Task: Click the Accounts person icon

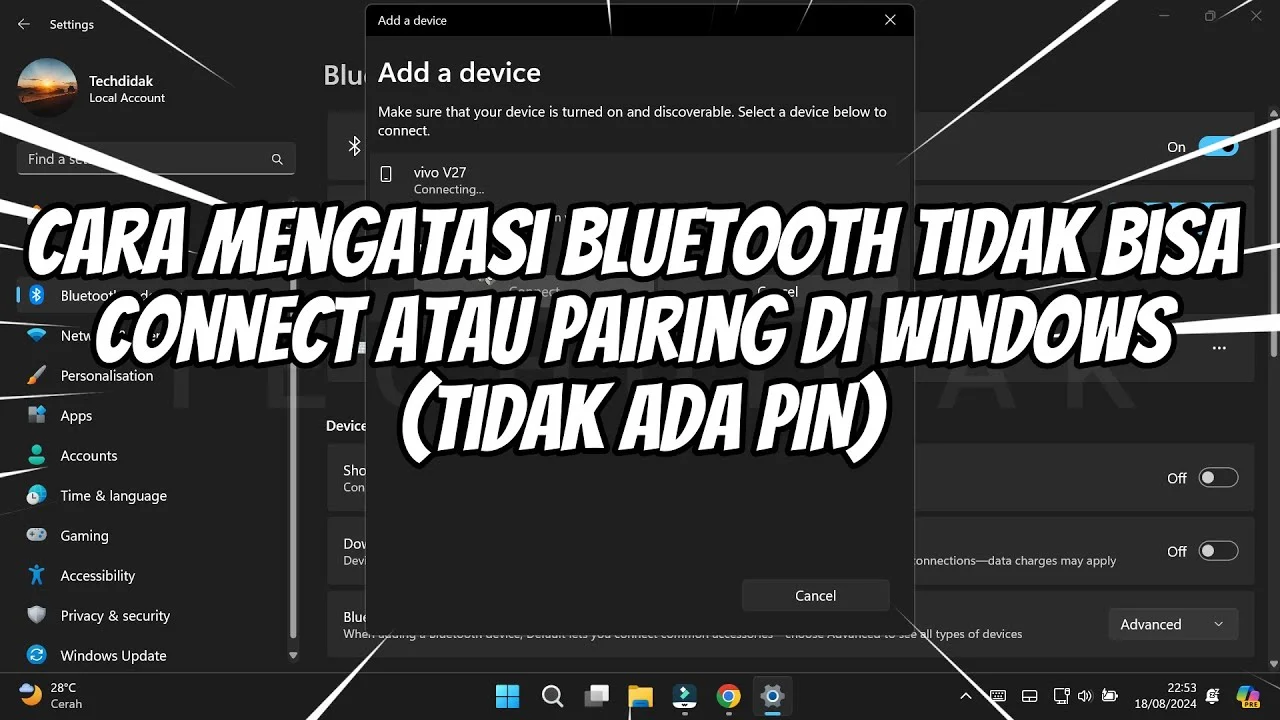Action: (x=37, y=455)
